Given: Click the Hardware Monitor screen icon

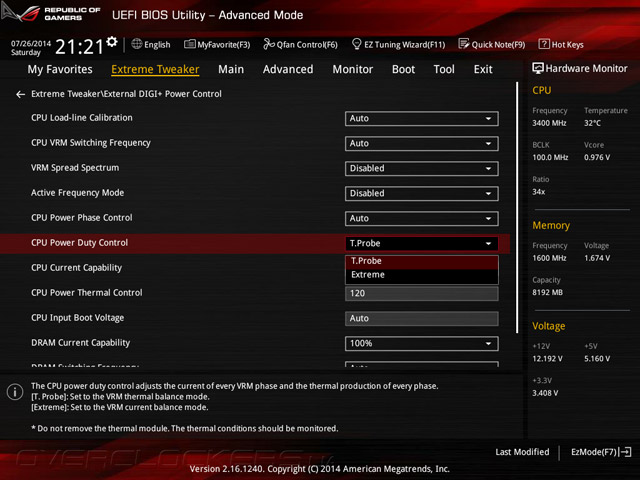Looking at the screenshot, I should coord(538,69).
